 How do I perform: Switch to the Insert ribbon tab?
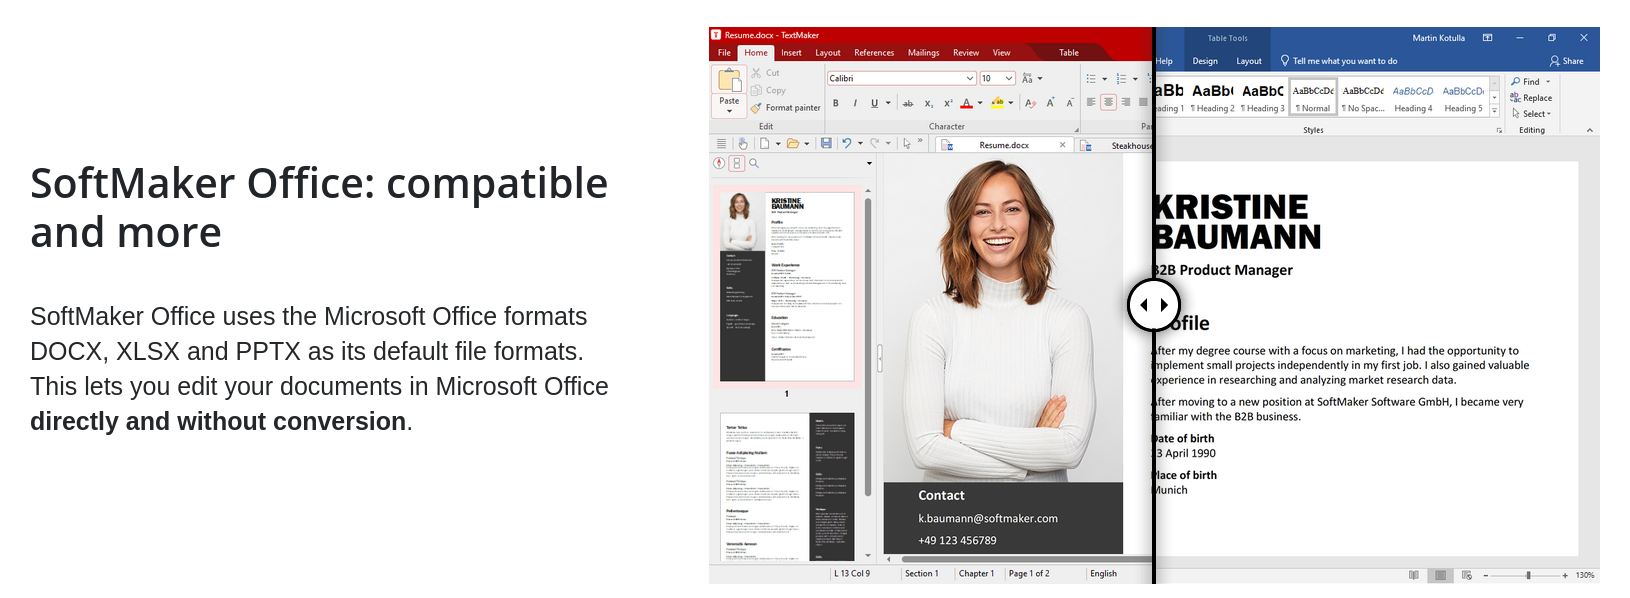791,53
